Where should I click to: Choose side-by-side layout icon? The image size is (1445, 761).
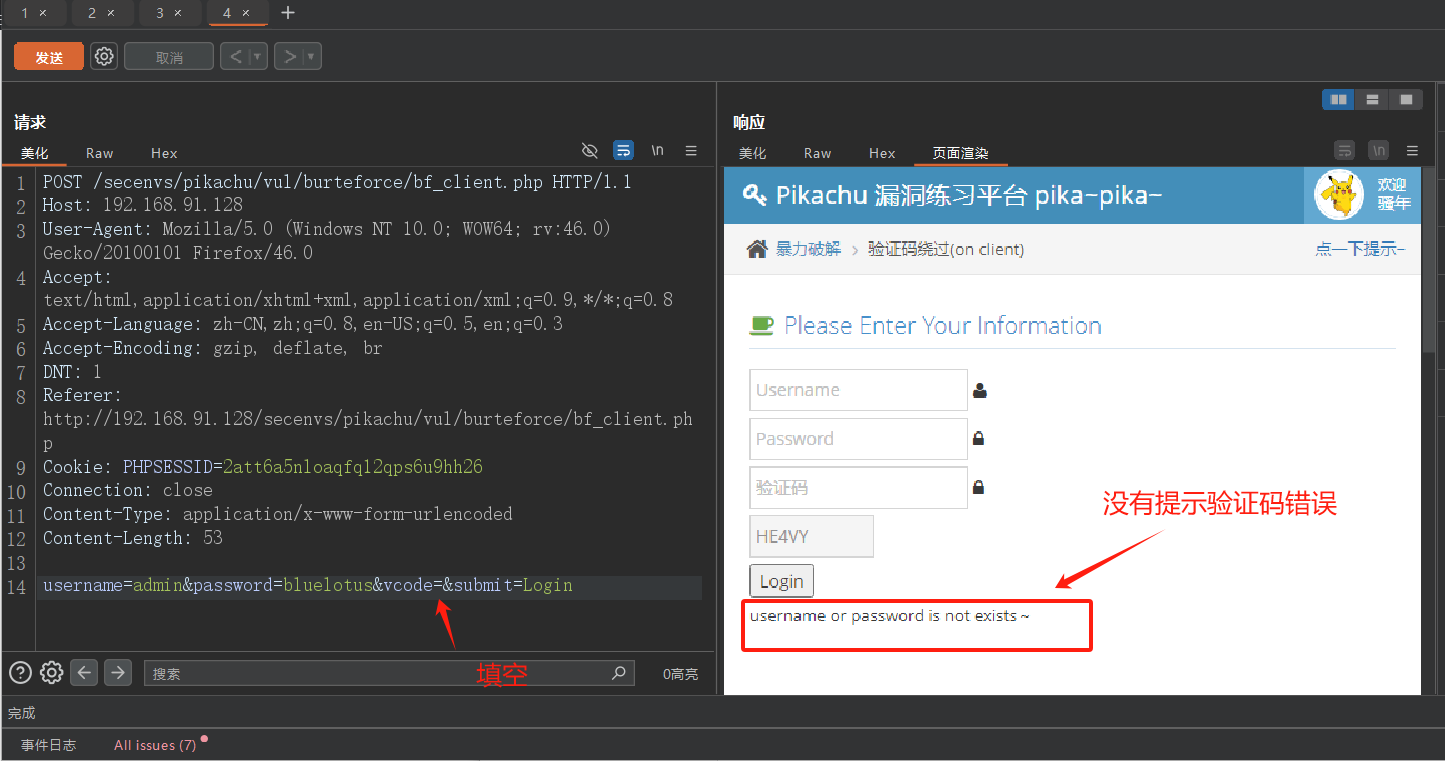coord(1338,99)
